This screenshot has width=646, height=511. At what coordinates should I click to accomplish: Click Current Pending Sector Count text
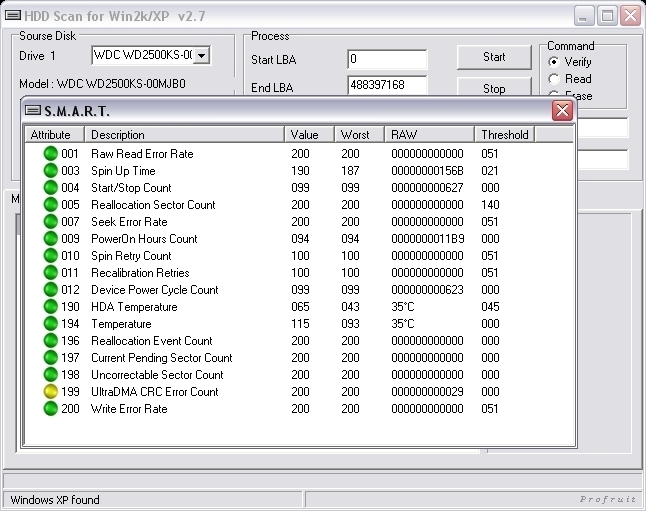click(x=162, y=358)
